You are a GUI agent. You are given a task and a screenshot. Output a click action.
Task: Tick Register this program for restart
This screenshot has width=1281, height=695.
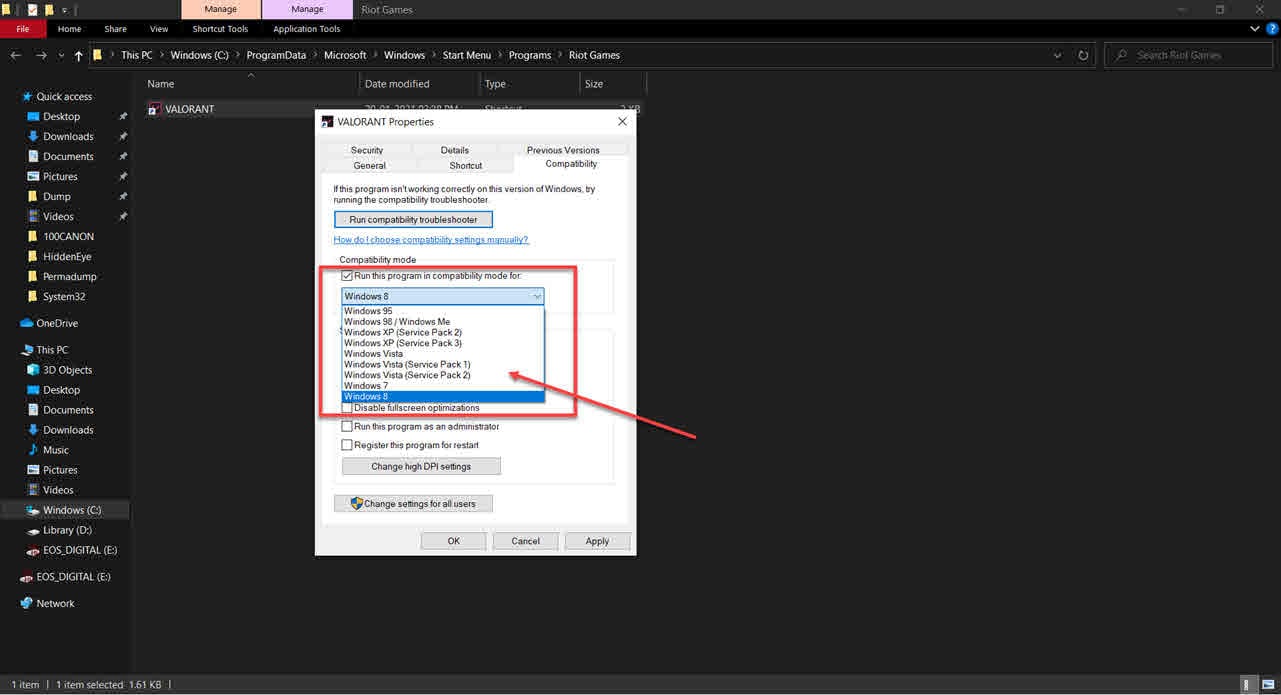pos(347,445)
